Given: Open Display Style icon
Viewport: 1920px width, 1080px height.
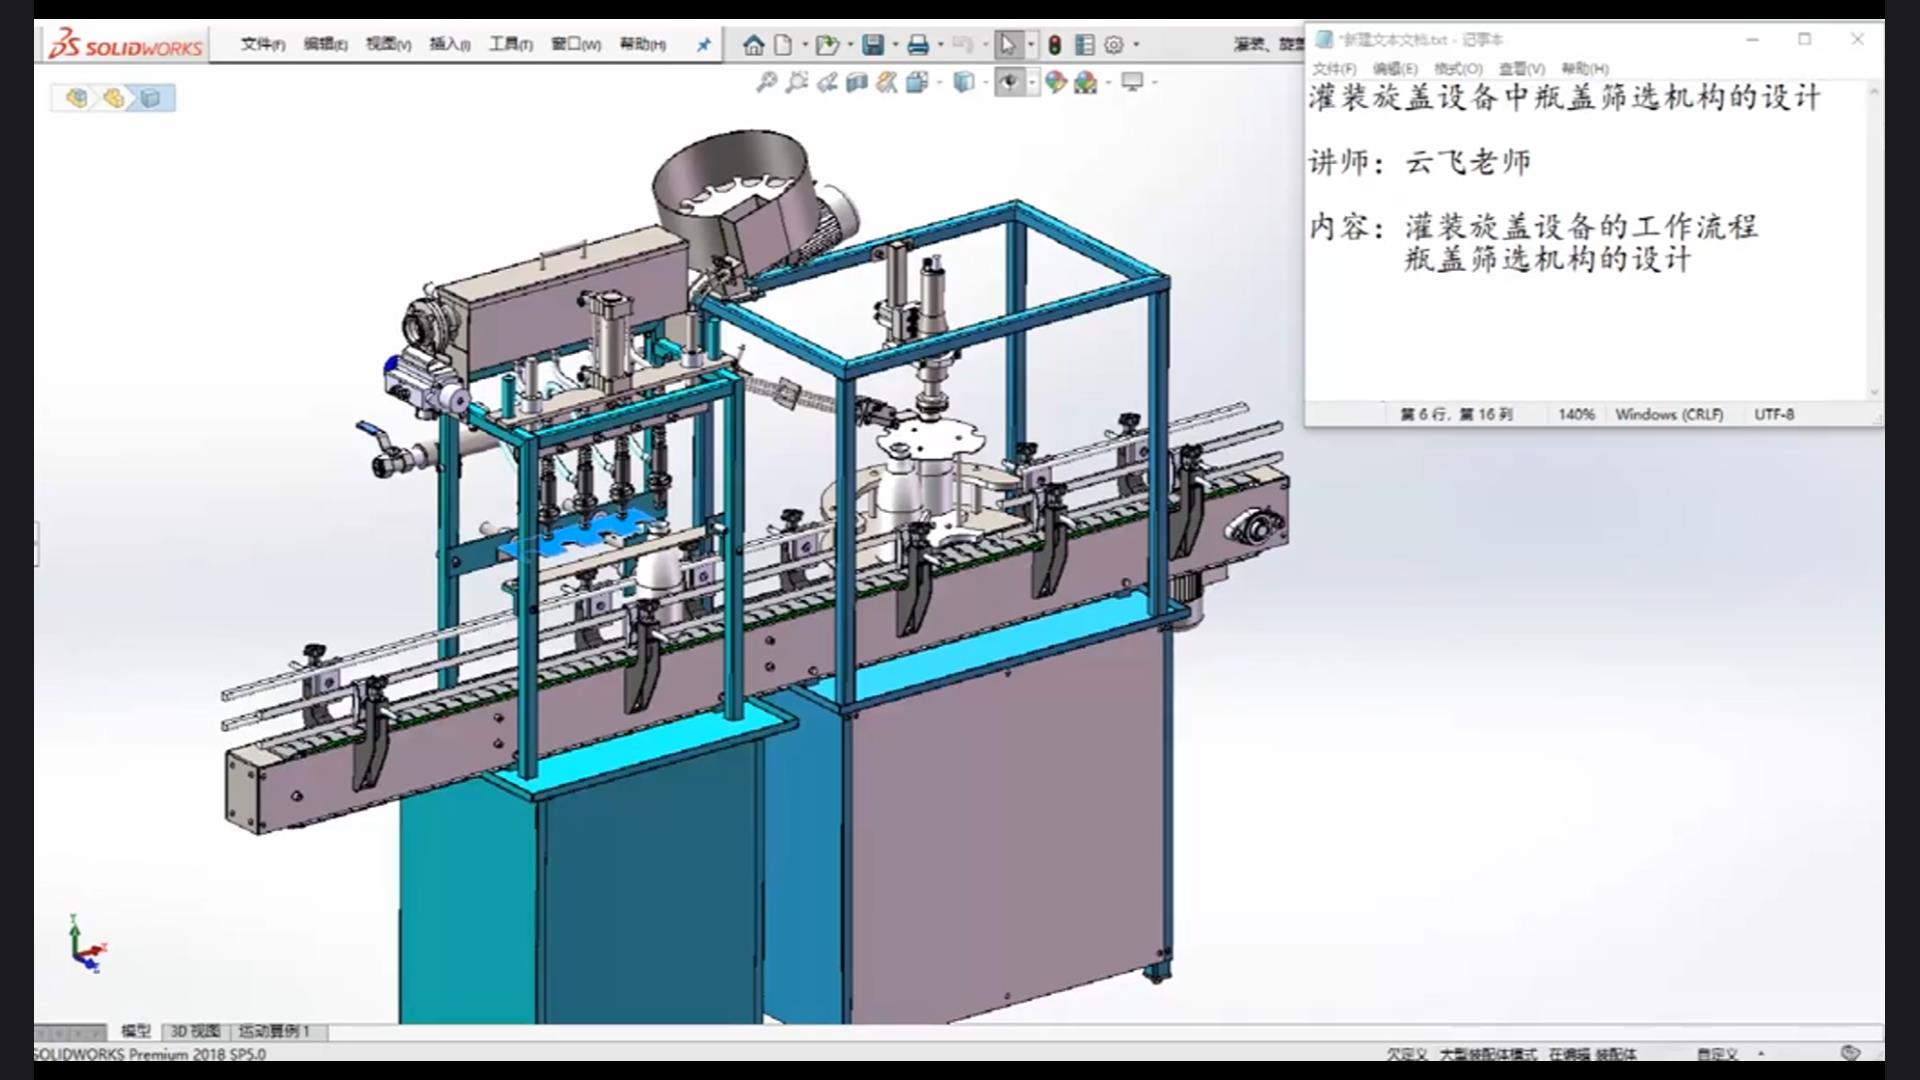Looking at the screenshot, I should (964, 82).
